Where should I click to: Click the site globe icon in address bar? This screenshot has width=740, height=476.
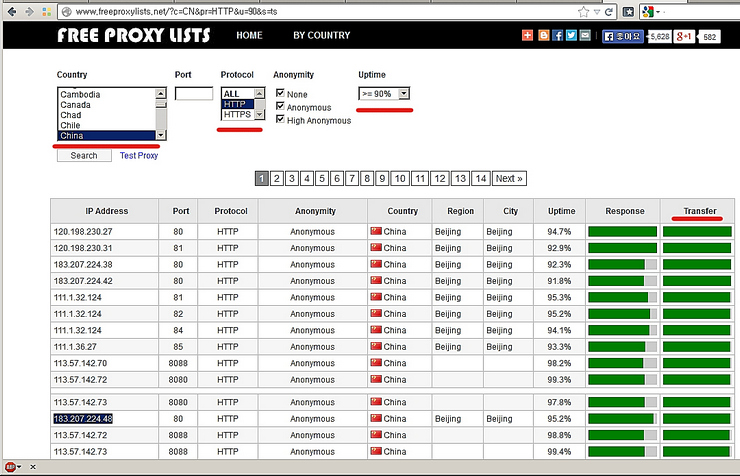(67, 12)
